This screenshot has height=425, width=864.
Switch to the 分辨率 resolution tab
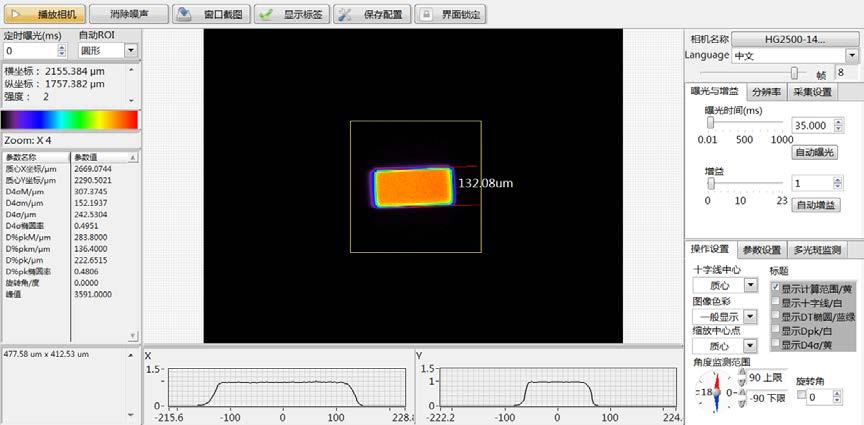pyautogui.click(x=766, y=91)
